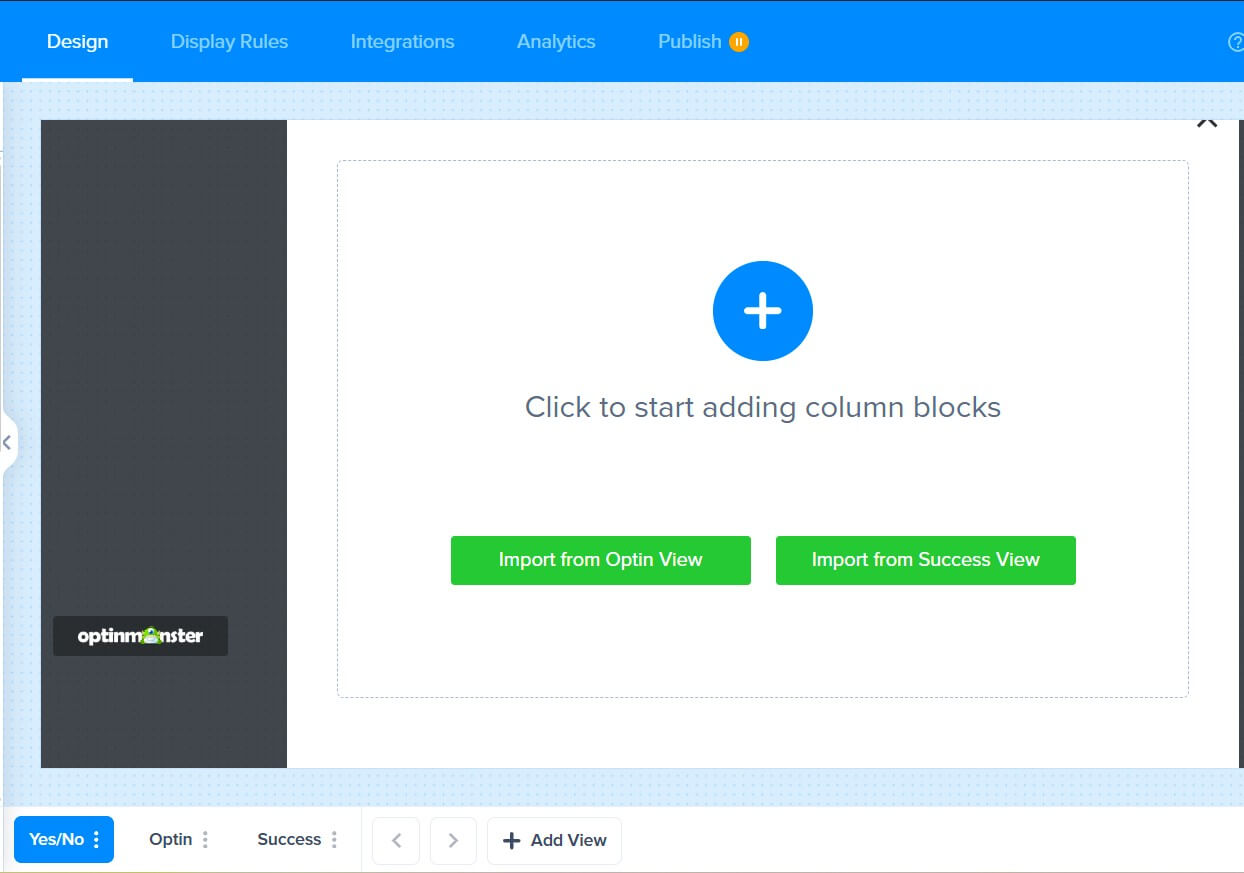Select the Optin view tab
The height and width of the screenshot is (873, 1244).
170,840
